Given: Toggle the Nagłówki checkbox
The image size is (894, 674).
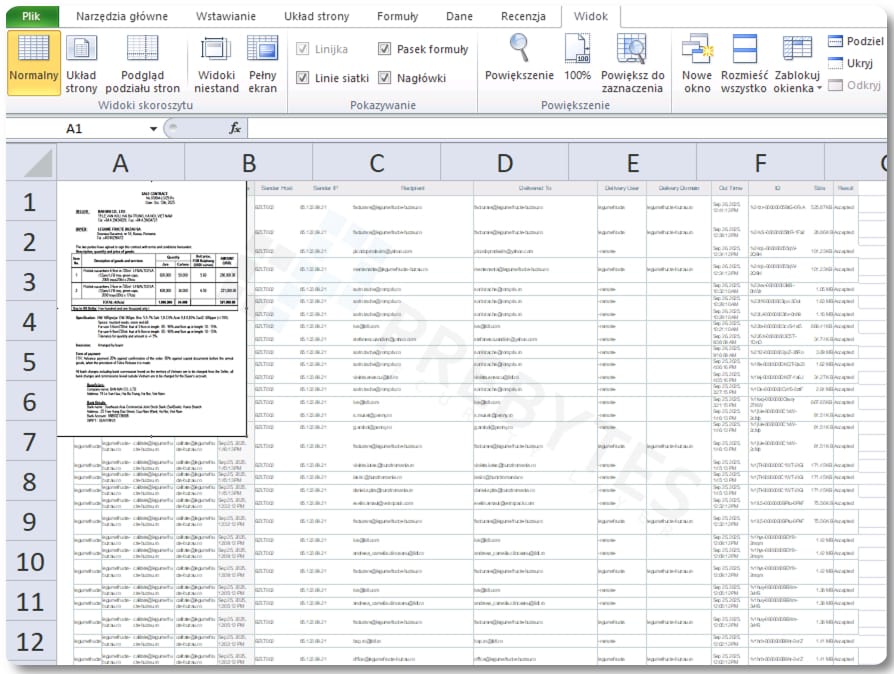Looking at the screenshot, I should coord(385,78).
